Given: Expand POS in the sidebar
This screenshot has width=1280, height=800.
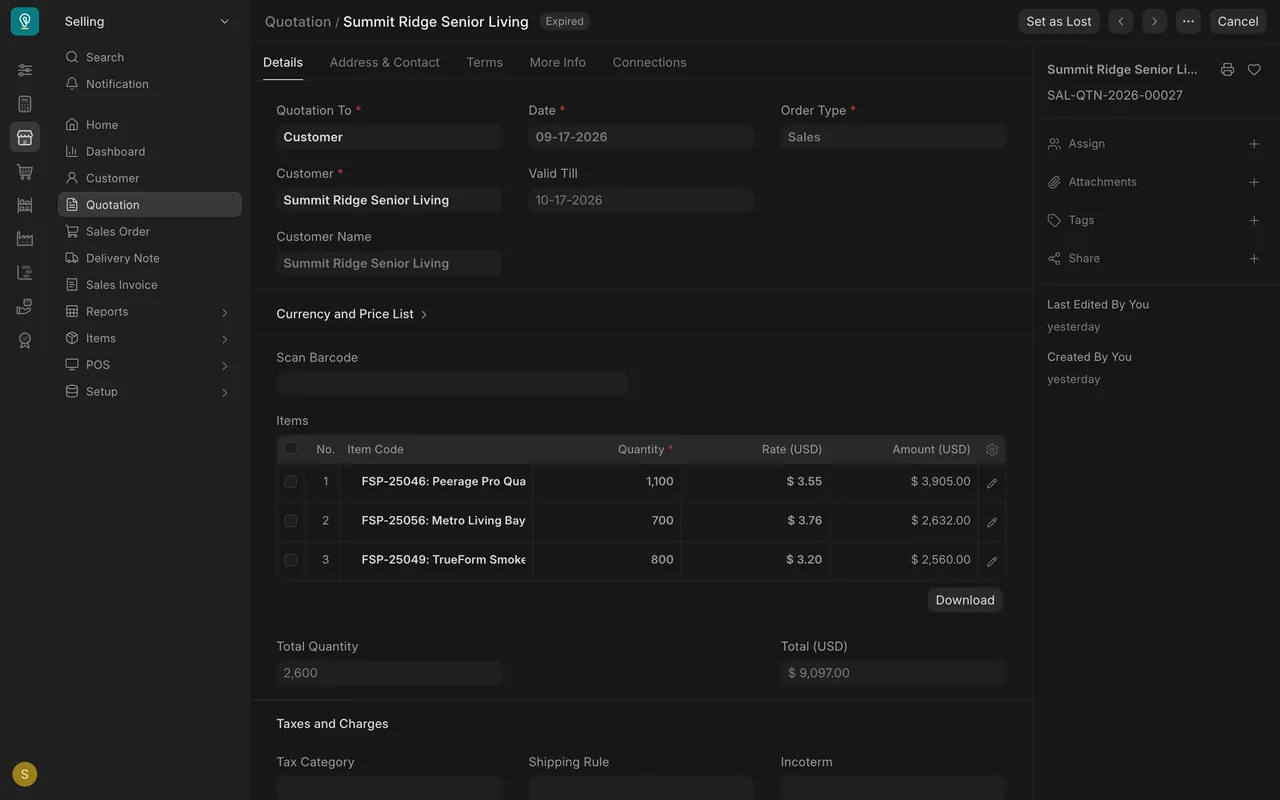Looking at the screenshot, I should [x=150, y=365].
